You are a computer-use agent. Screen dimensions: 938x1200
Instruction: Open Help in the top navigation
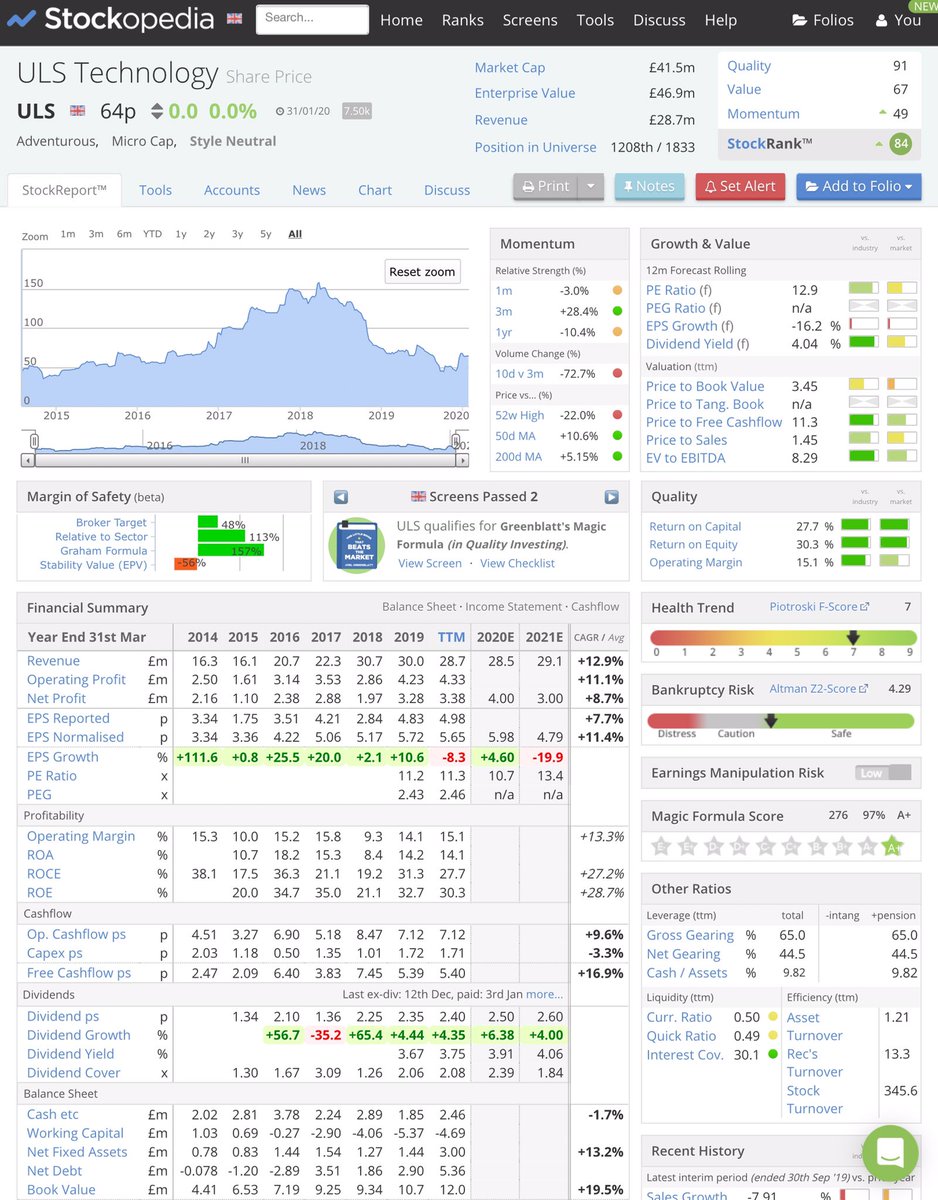pyautogui.click(x=720, y=20)
